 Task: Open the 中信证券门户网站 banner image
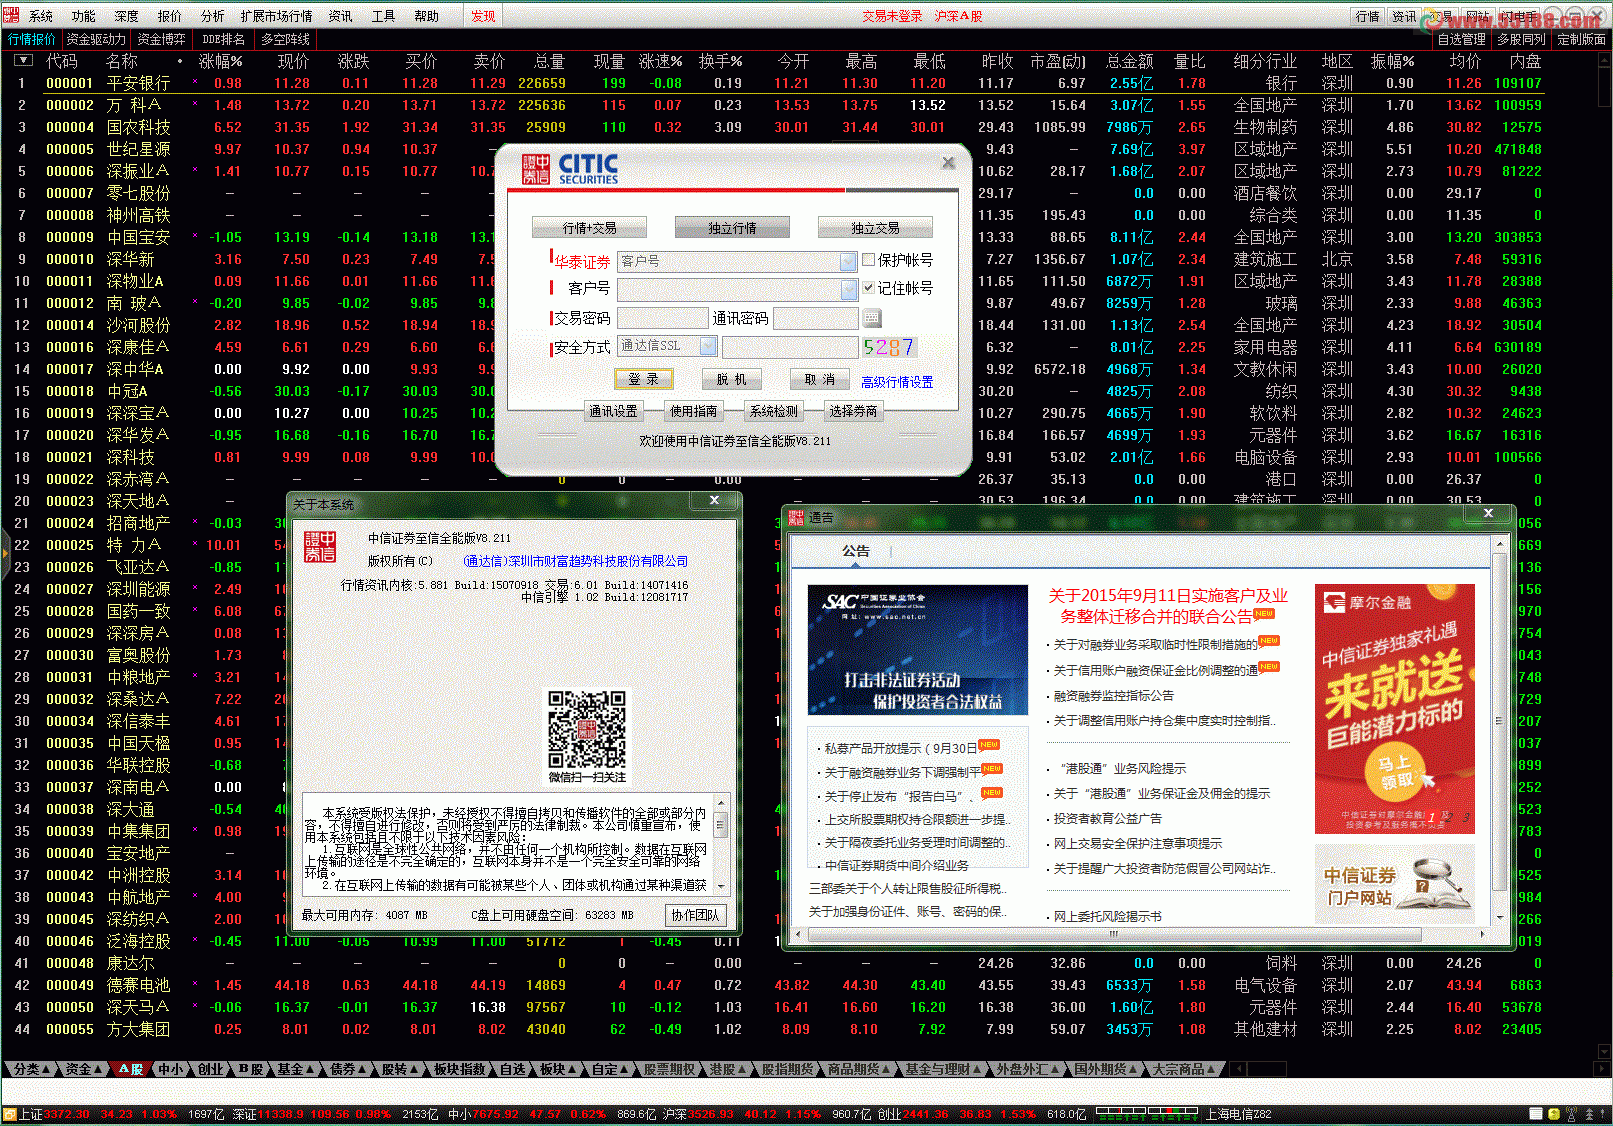tap(1394, 884)
